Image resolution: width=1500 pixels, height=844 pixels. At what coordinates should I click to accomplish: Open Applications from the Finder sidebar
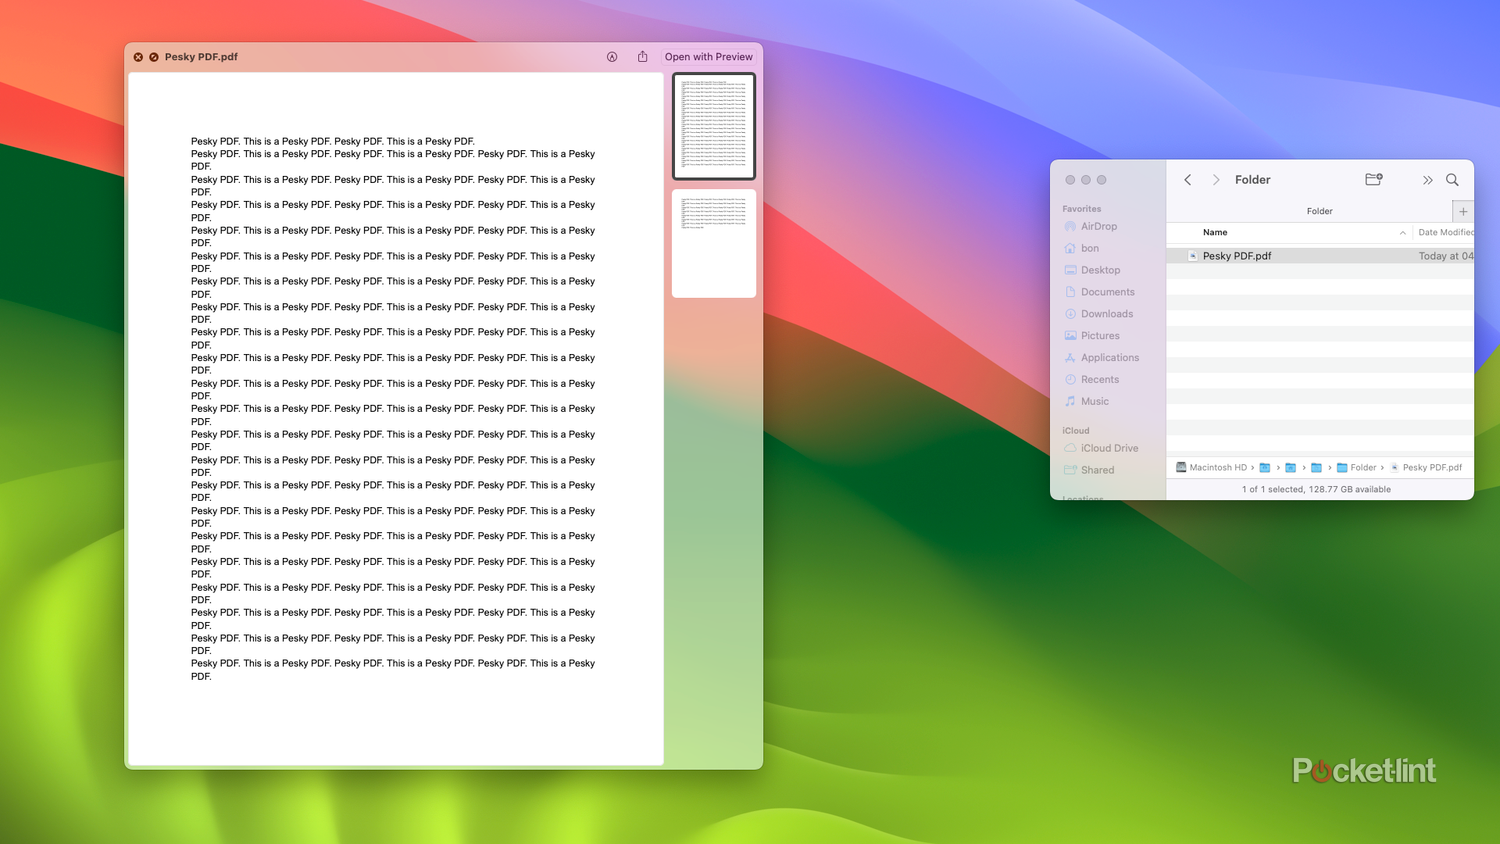(x=1101, y=358)
